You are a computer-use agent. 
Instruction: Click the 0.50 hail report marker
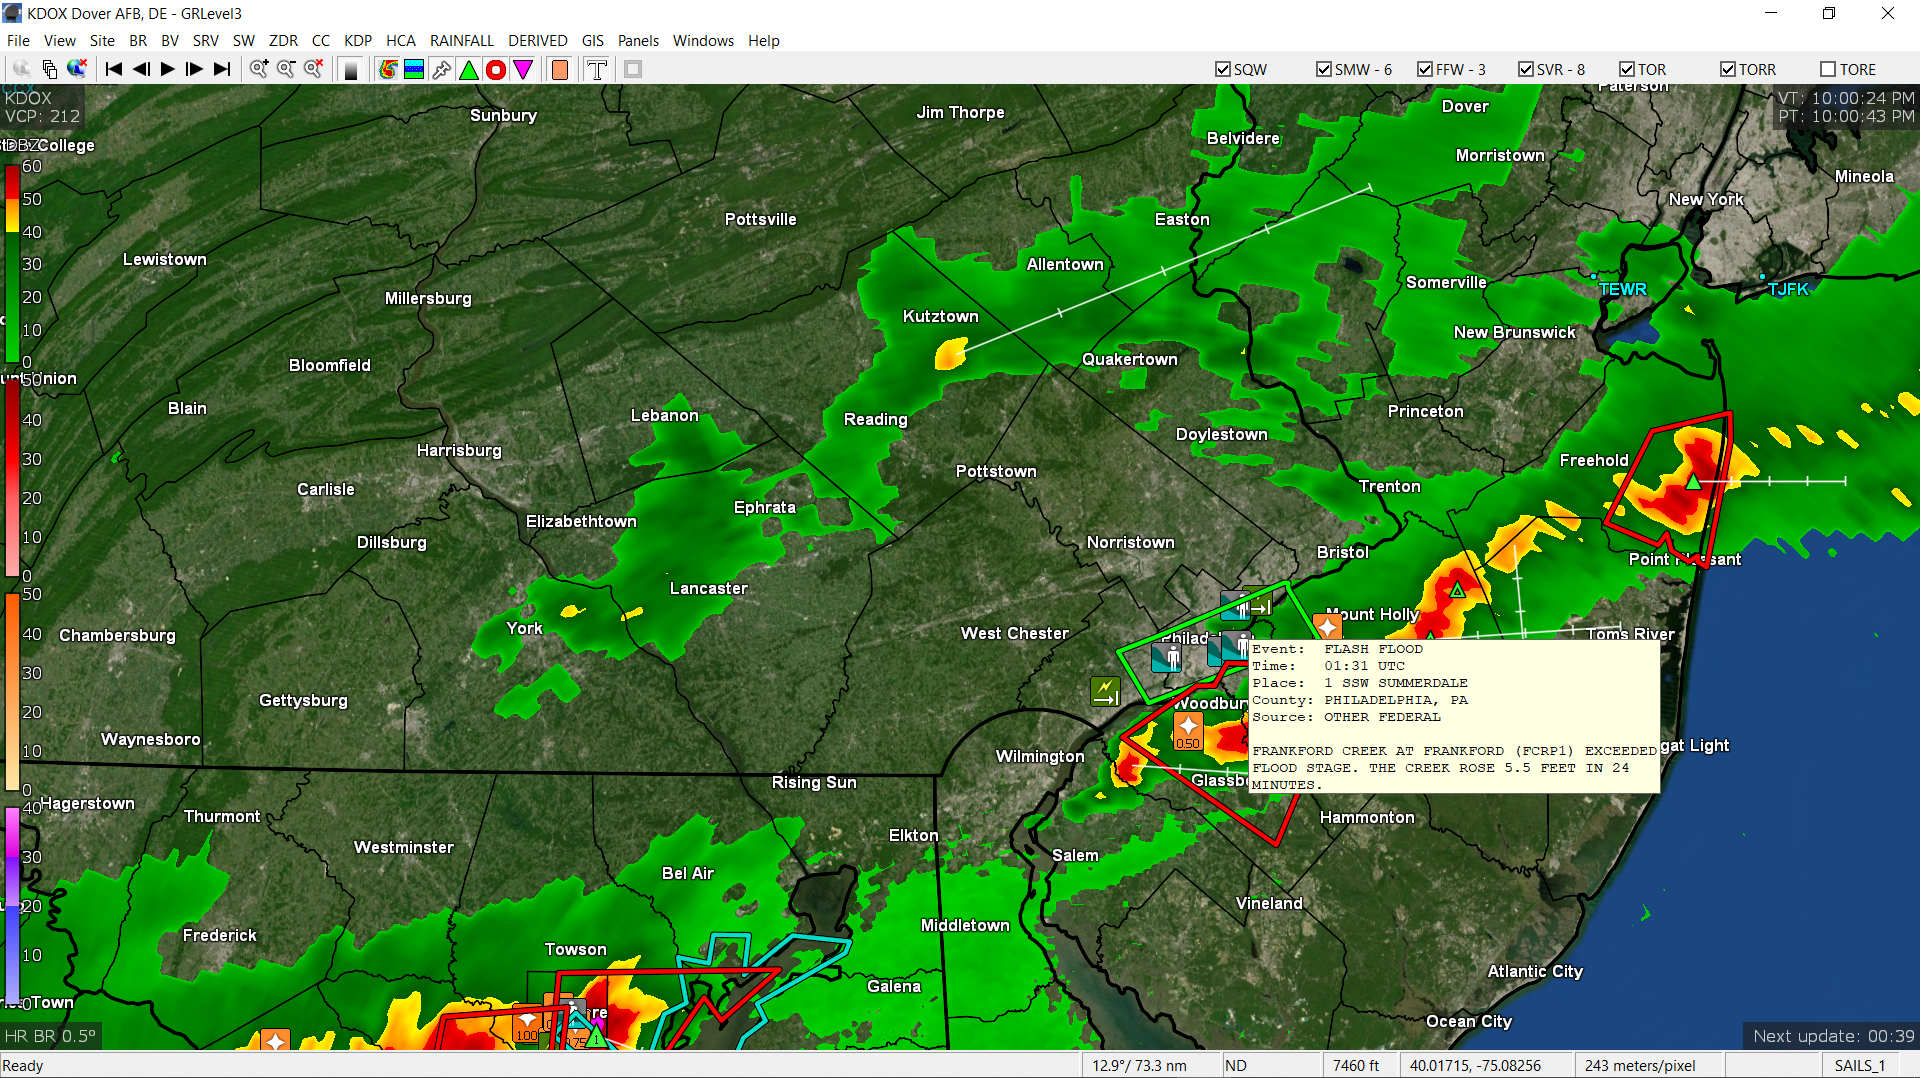pyautogui.click(x=1188, y=731)
